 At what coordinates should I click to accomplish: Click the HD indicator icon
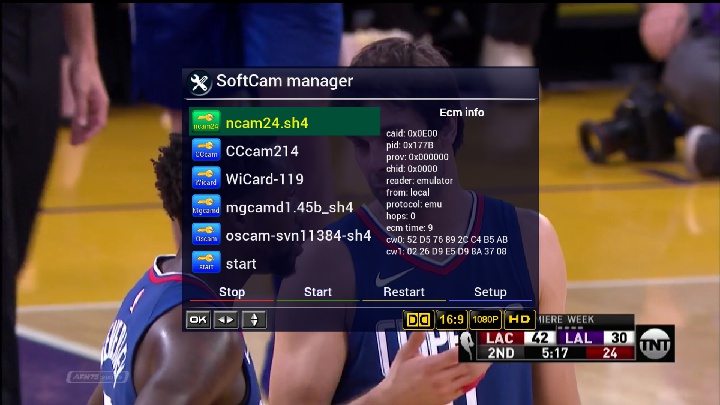[x=519, y=320]
